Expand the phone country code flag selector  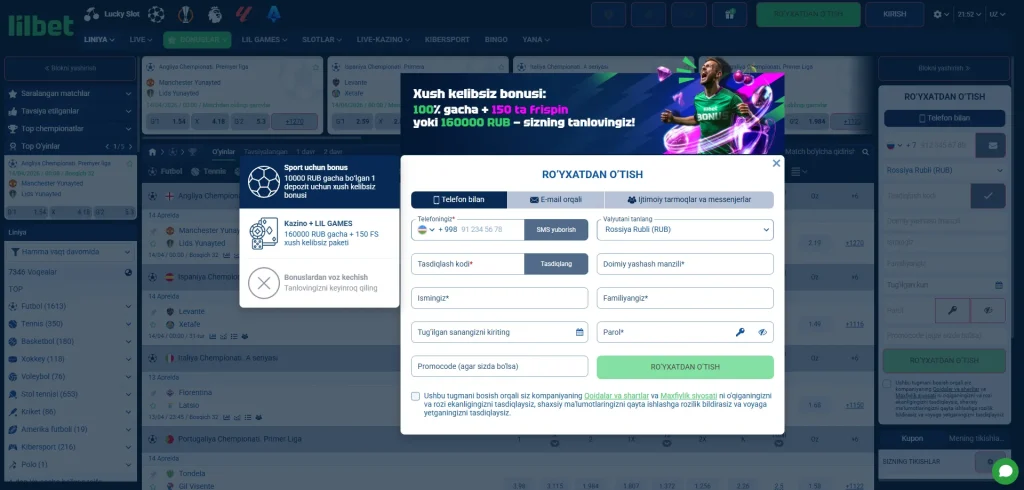click(424, 230)
